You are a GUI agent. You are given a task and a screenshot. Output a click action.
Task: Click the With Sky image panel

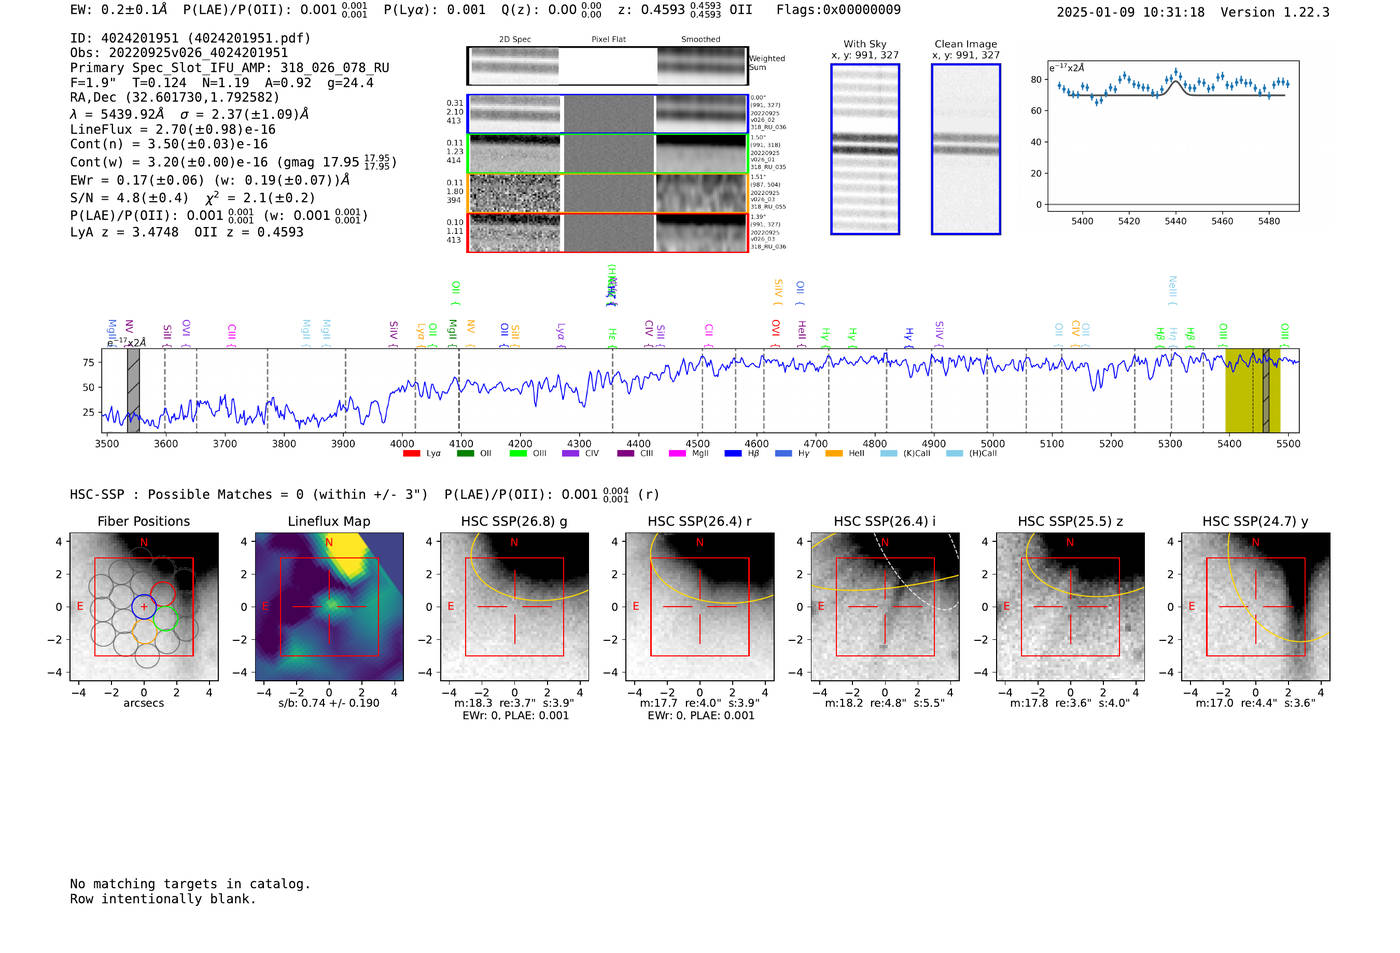click(865, 149)
